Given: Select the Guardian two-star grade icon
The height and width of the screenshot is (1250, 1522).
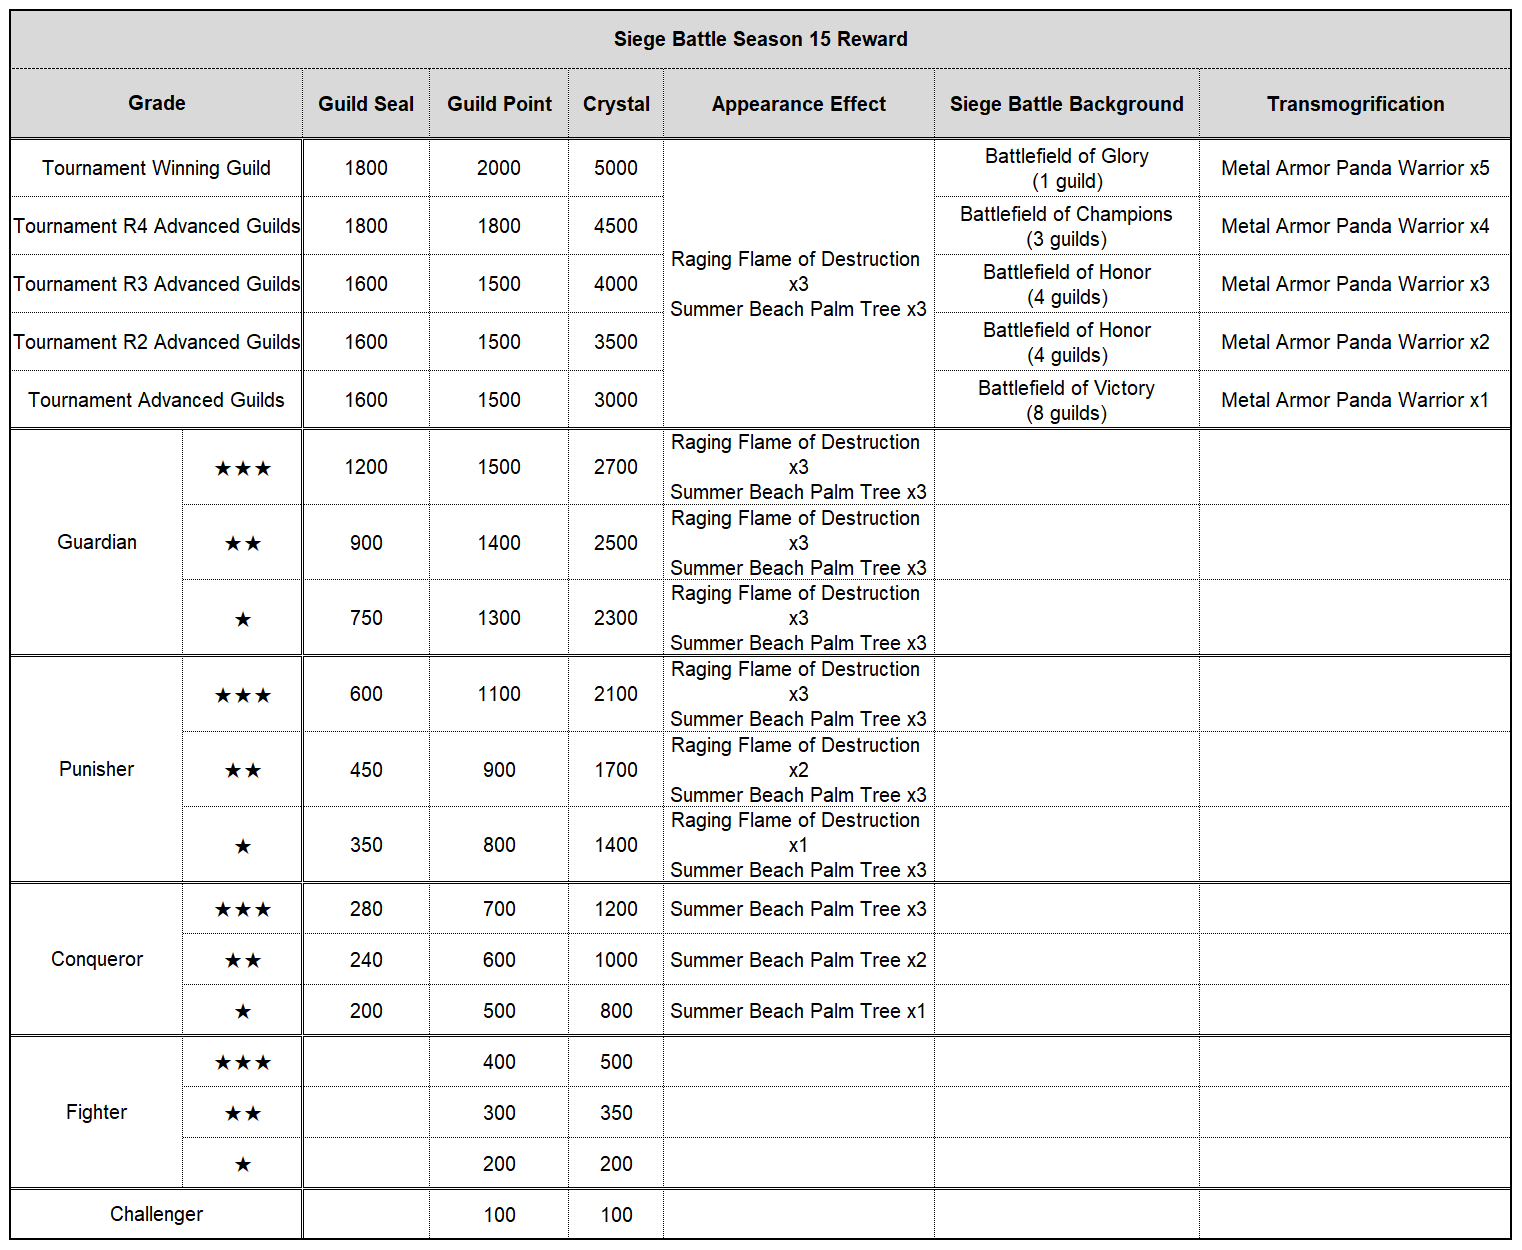Looking at the screenshot, I should 242,544.
